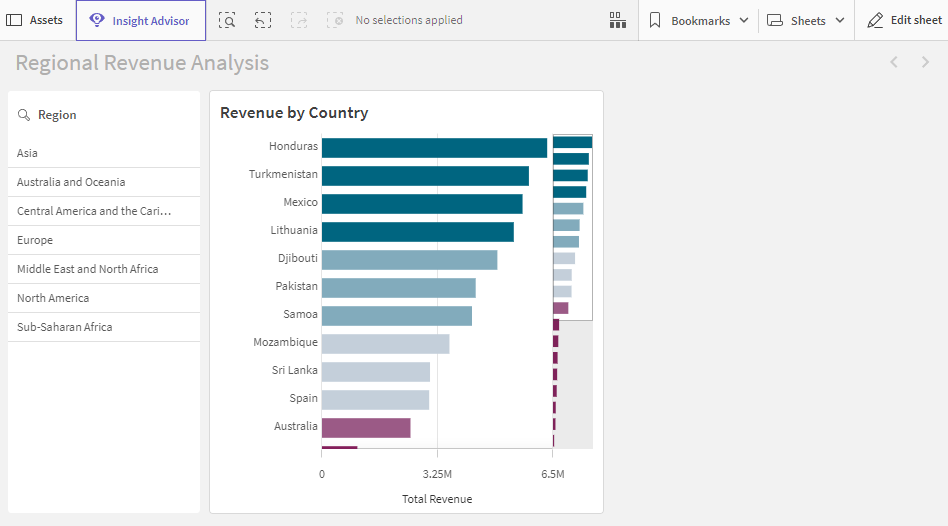Select the Pakistan bar in chart
This screenshot has width=948, height=526.
pyautogui.click(x=398, y=287)
